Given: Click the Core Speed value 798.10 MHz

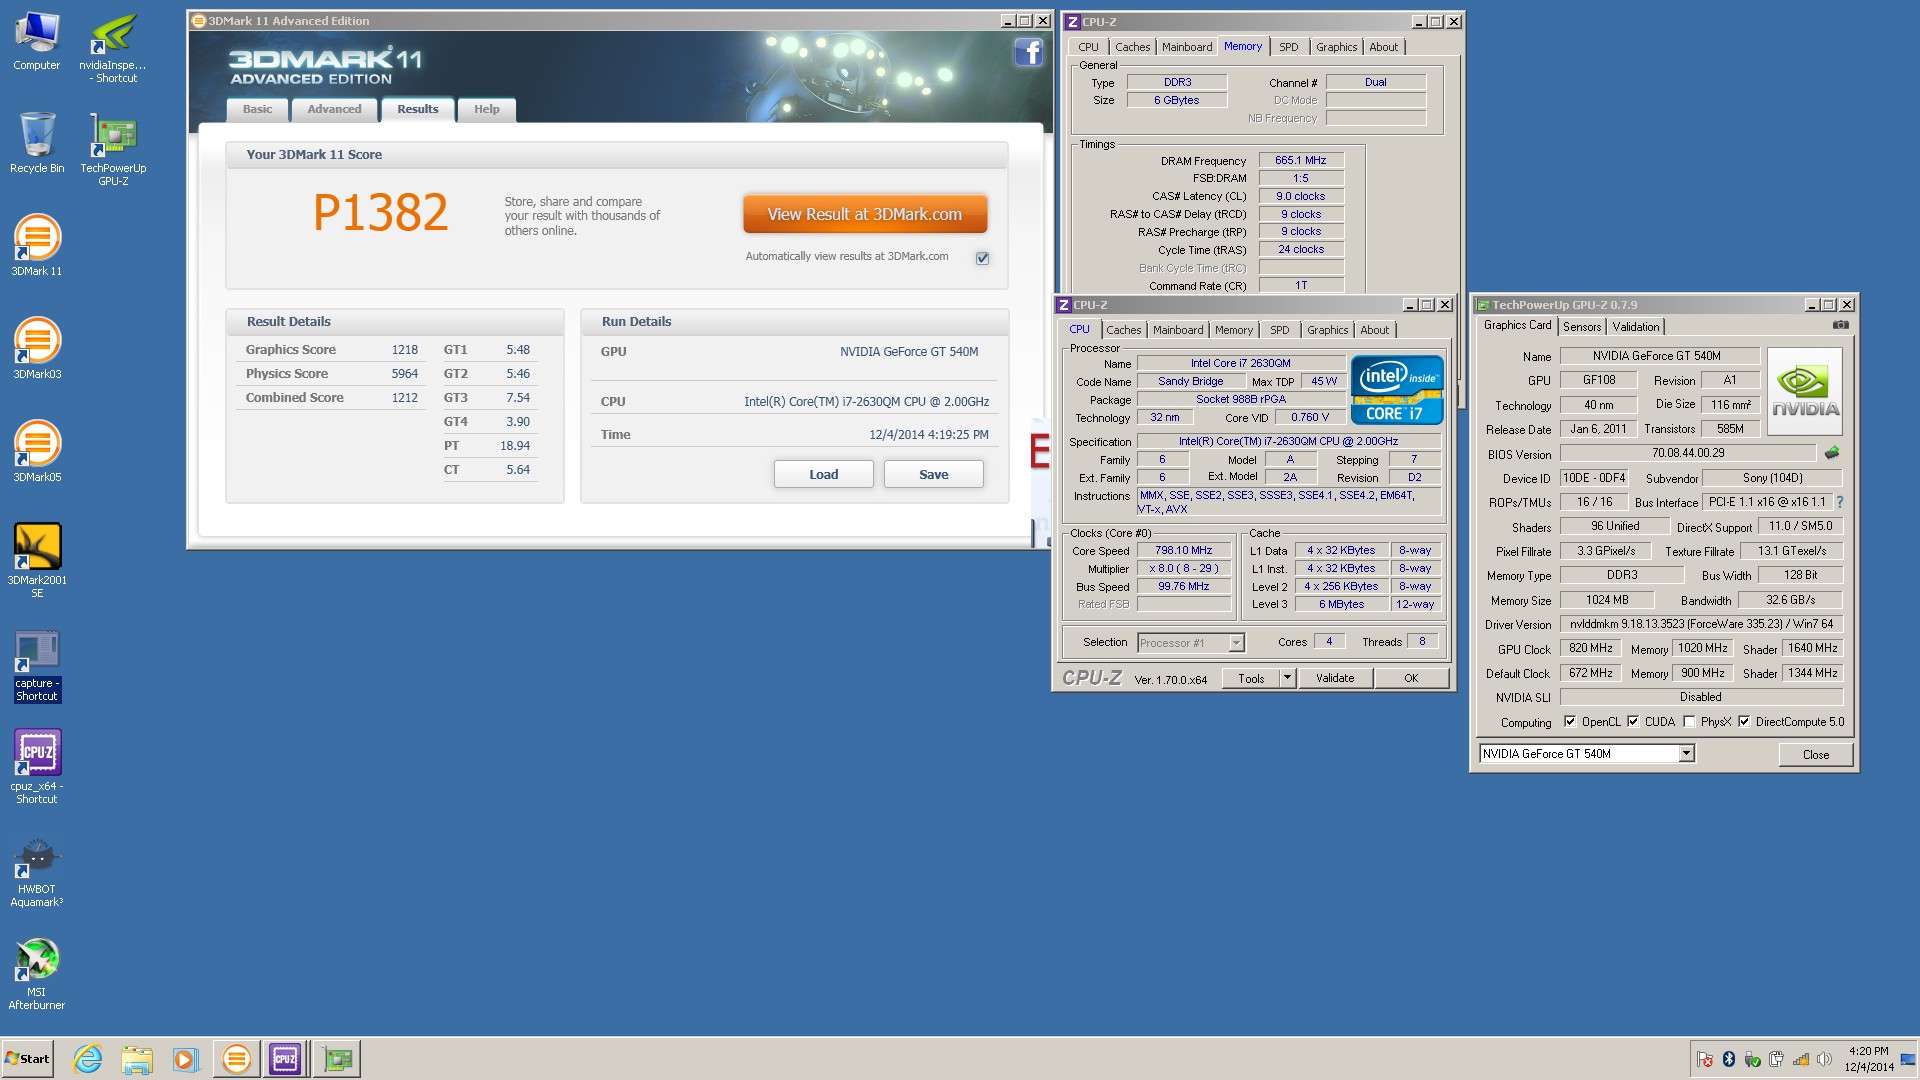Looking at the screenshot, I should [1183, 551].
